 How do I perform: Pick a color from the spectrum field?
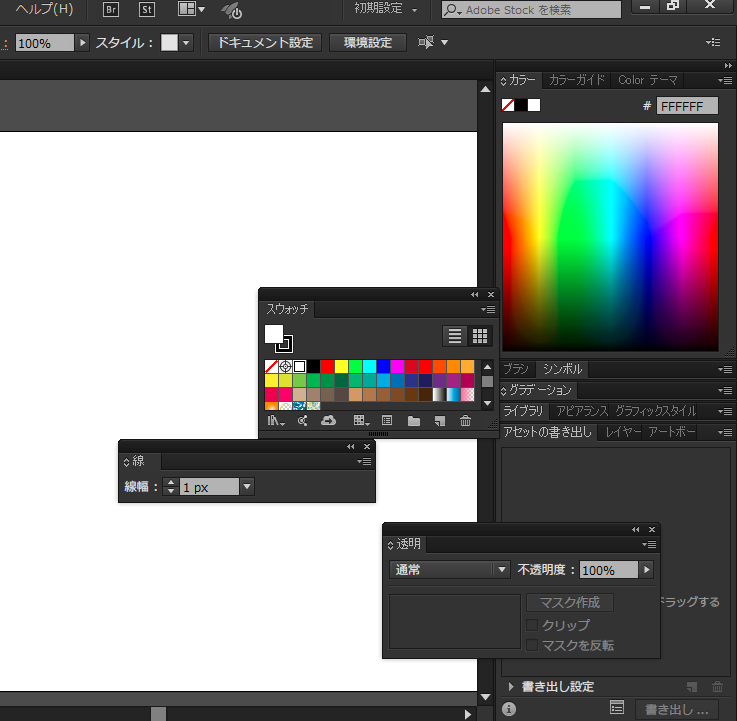[610, 236]
